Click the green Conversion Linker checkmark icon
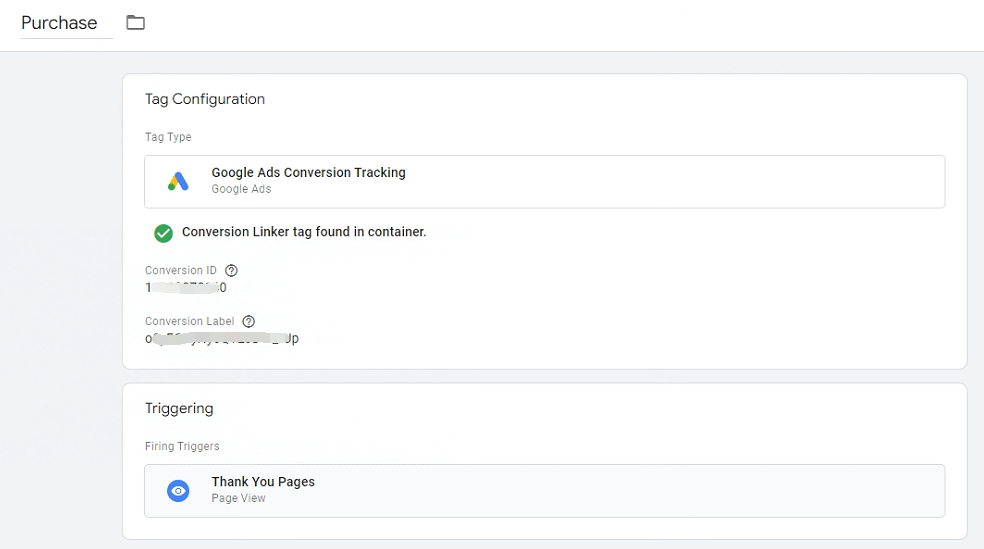This screenshot has width=984, height=549. click(x=163, y=233)
